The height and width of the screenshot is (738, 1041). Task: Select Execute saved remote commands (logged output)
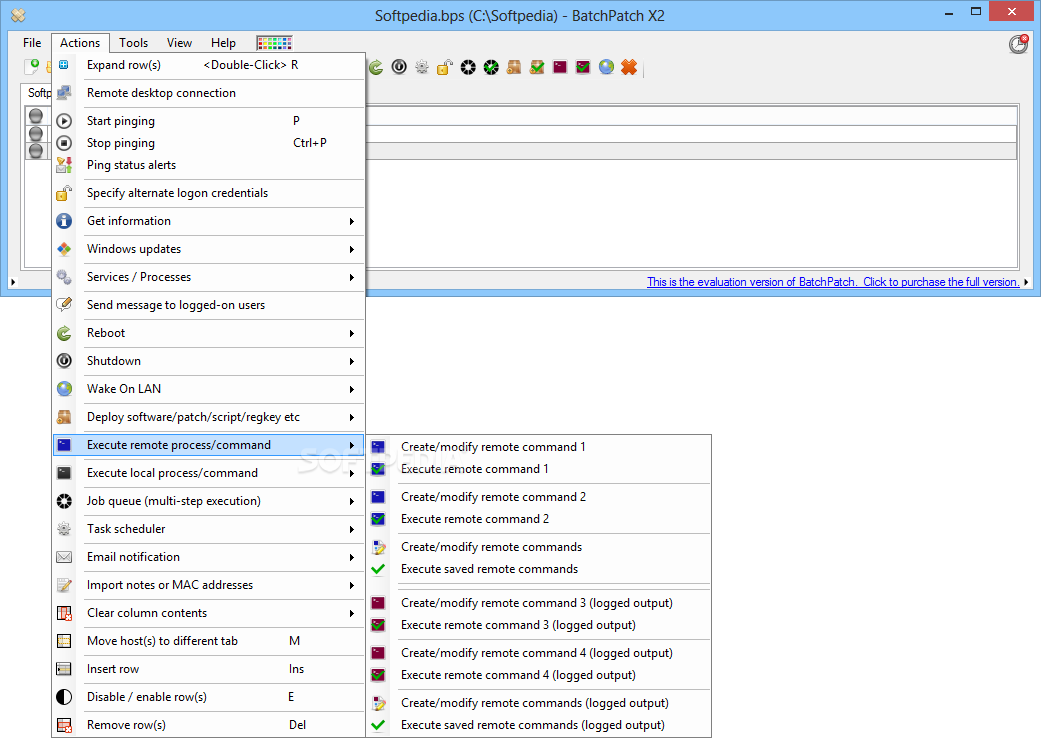539,725
